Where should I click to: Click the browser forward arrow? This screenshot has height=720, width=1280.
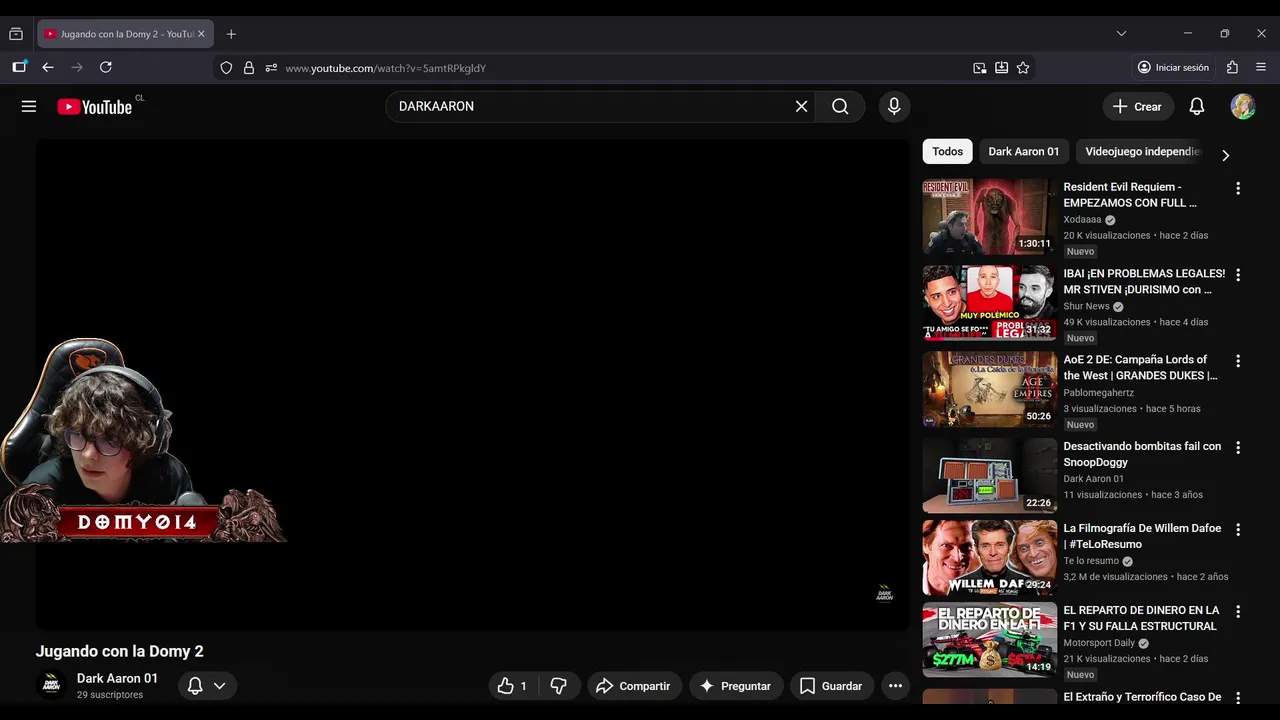(x=77, y=67)
